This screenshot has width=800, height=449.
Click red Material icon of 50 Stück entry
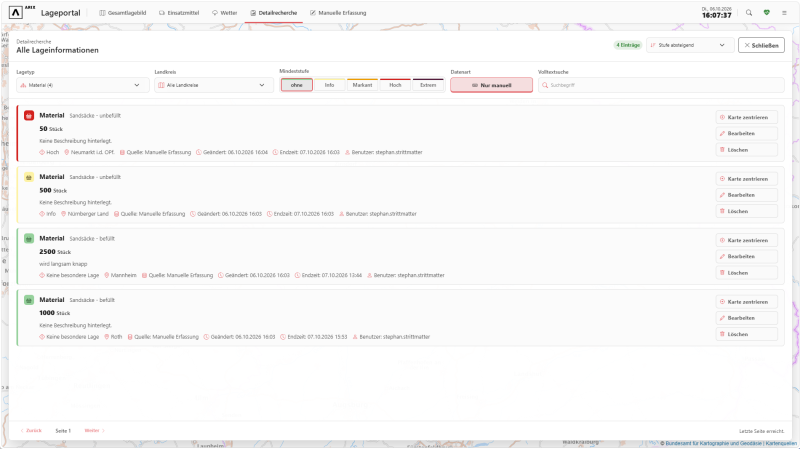[29, 116]
